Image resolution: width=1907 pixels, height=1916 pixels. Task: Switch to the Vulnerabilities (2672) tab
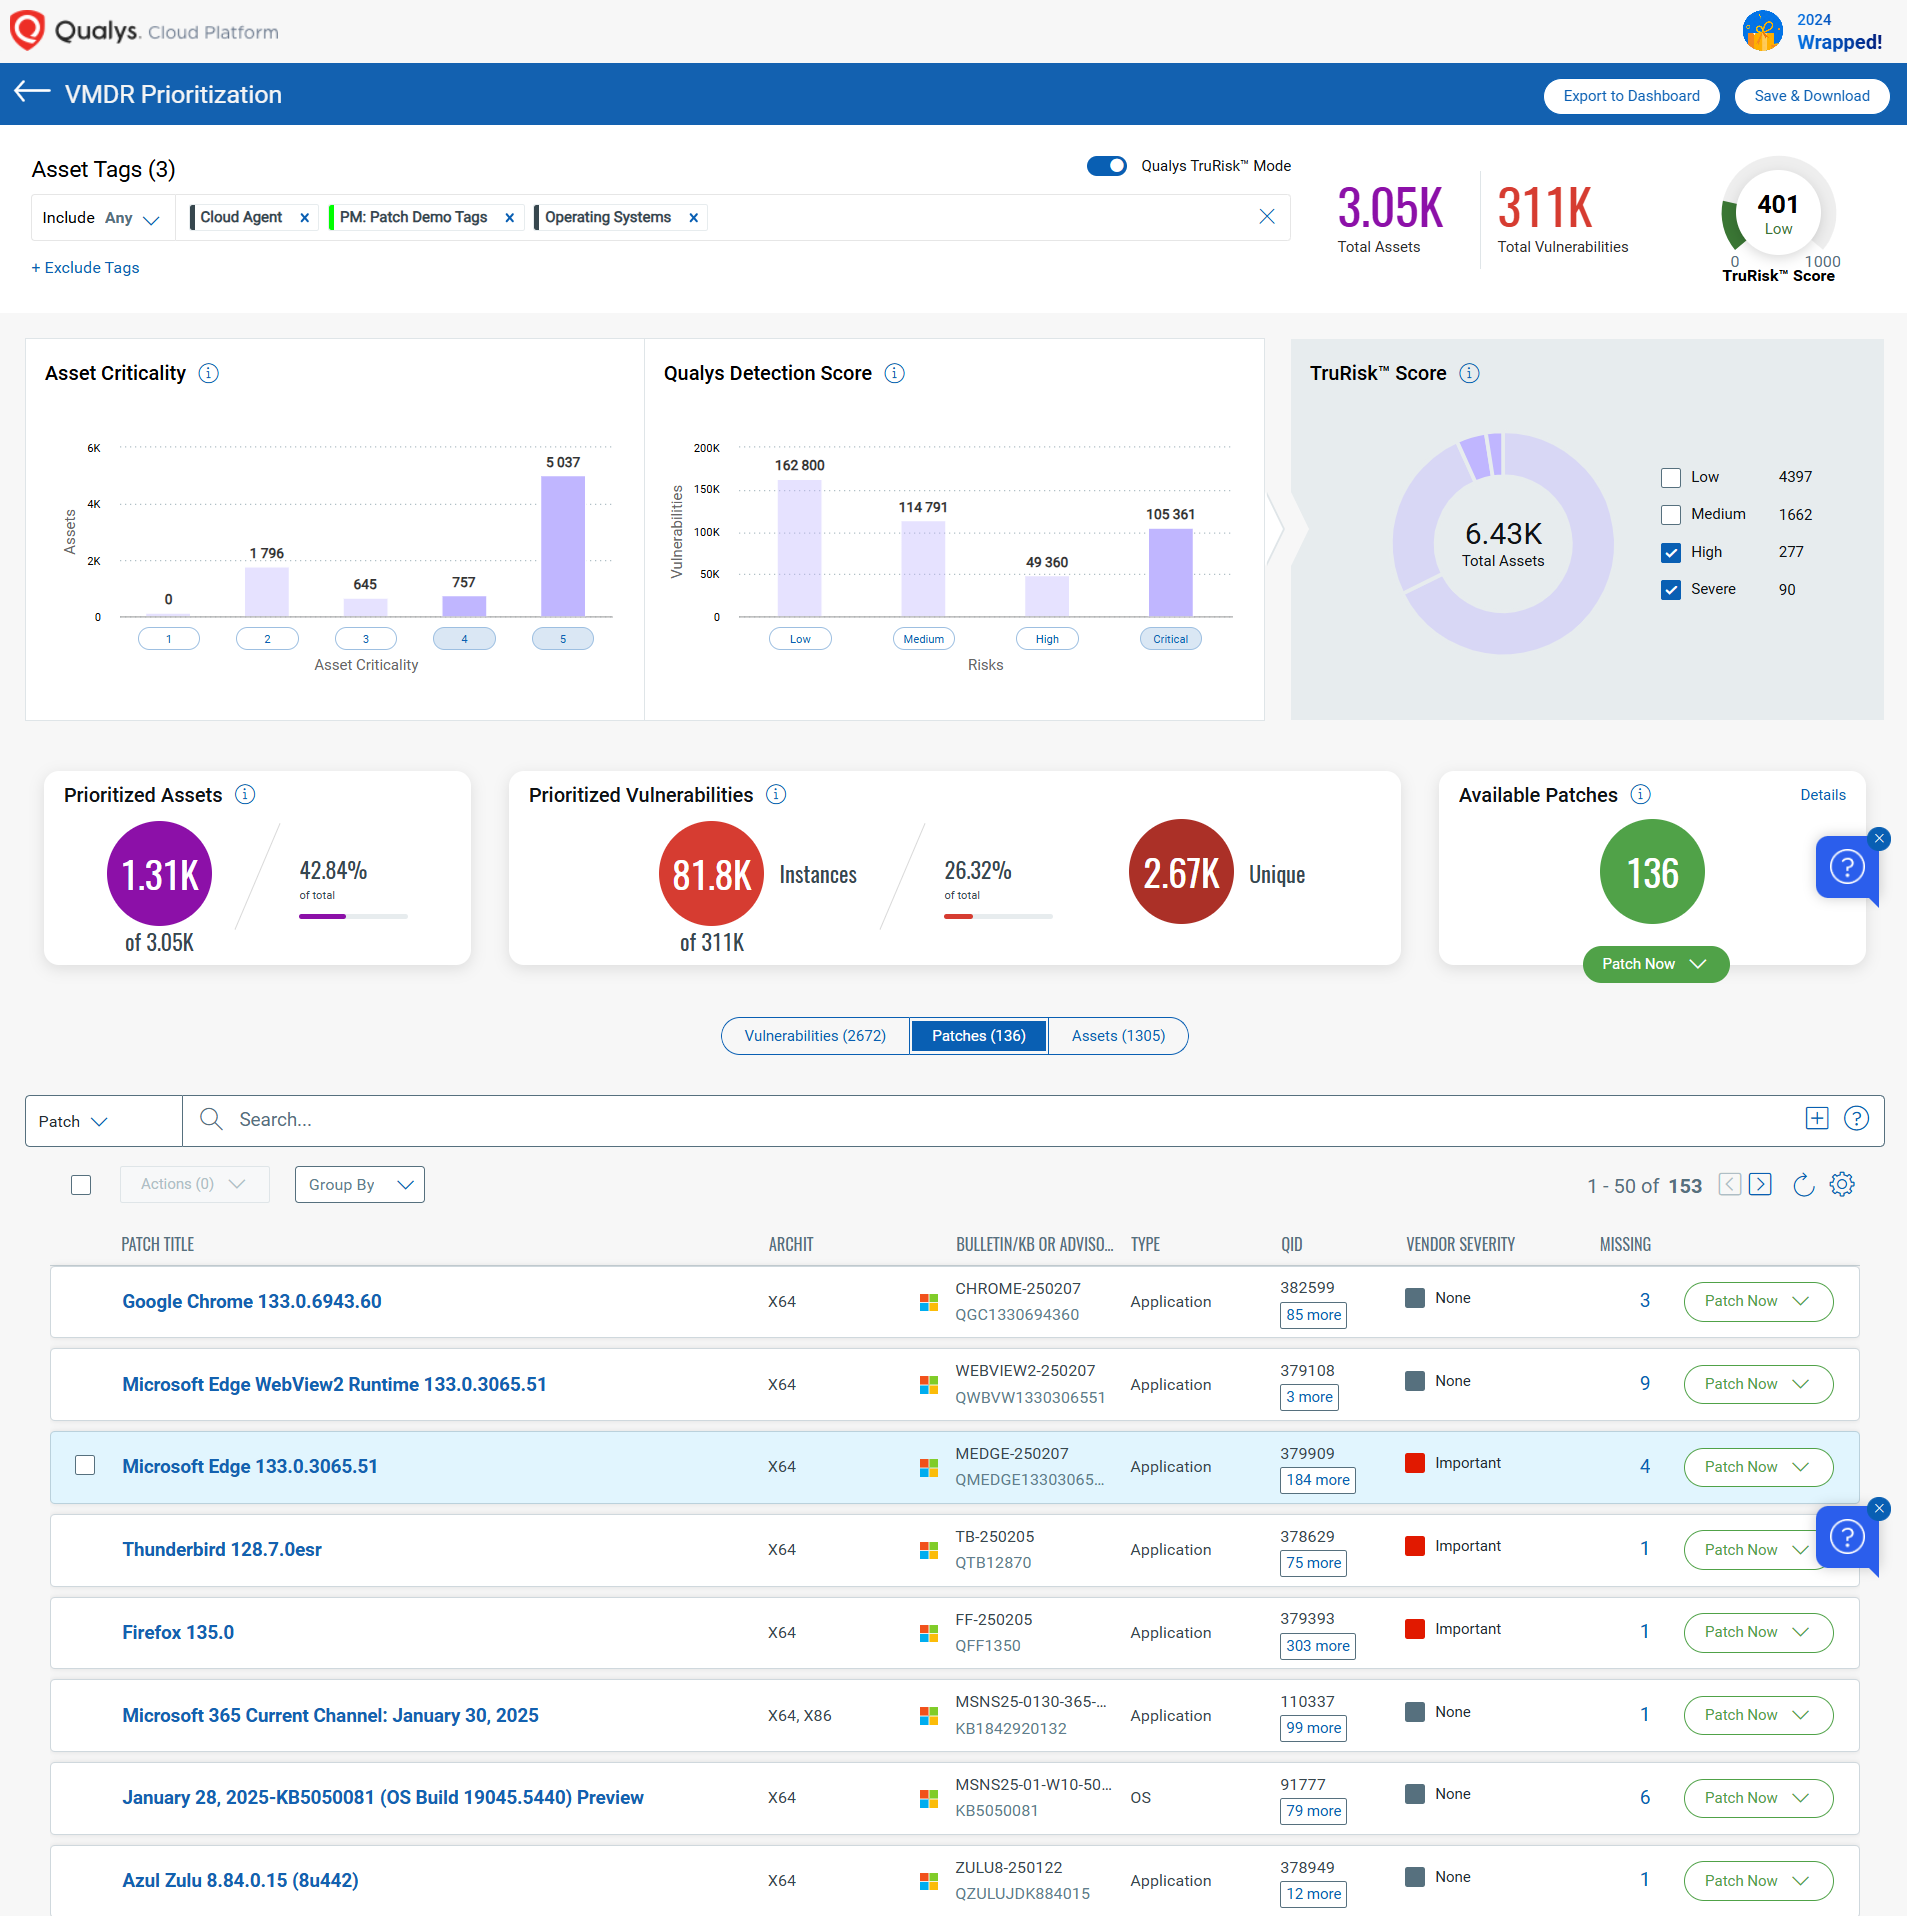pyautogui.click(x=814, y=1036)
